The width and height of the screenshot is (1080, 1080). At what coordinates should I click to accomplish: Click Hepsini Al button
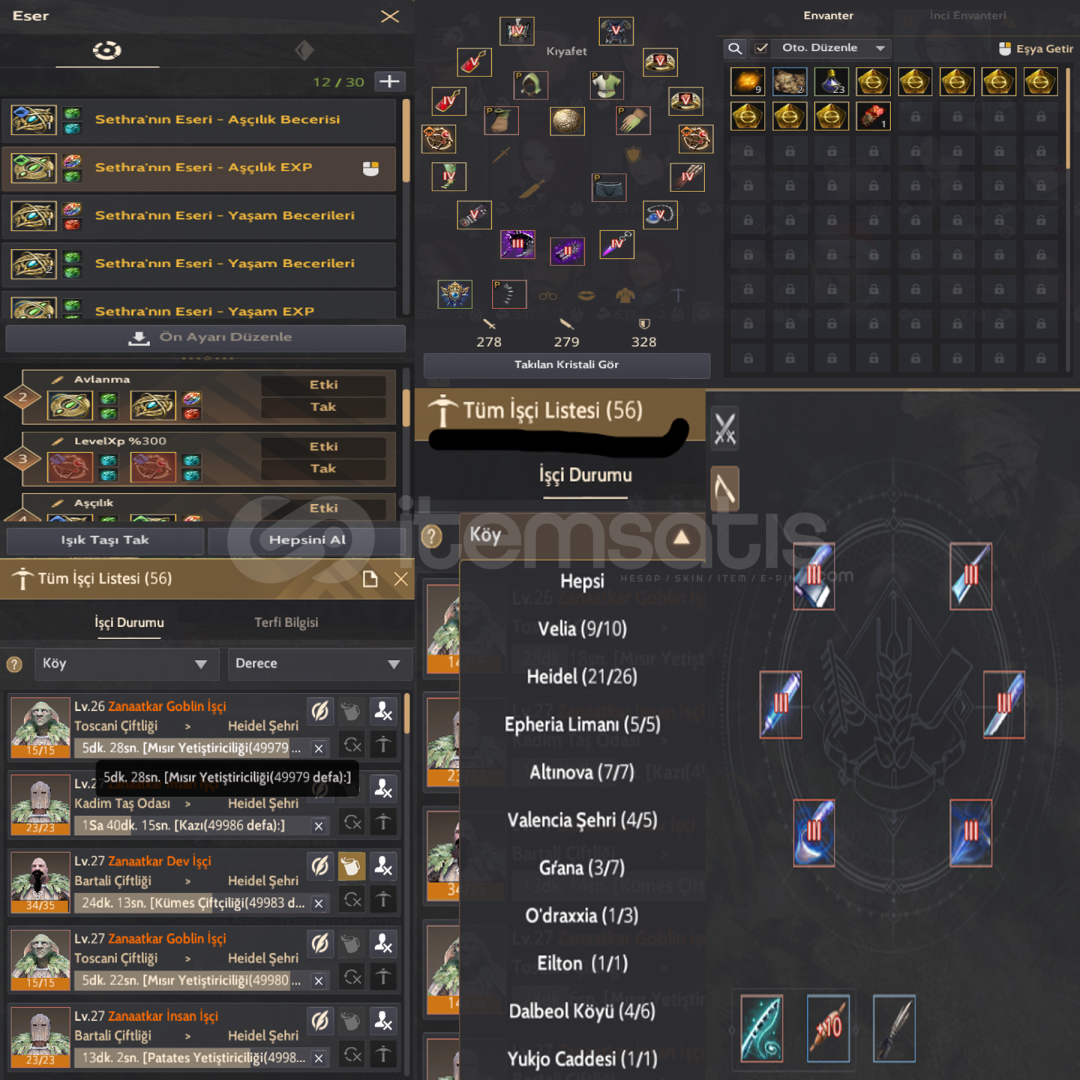tap(307, 540)
